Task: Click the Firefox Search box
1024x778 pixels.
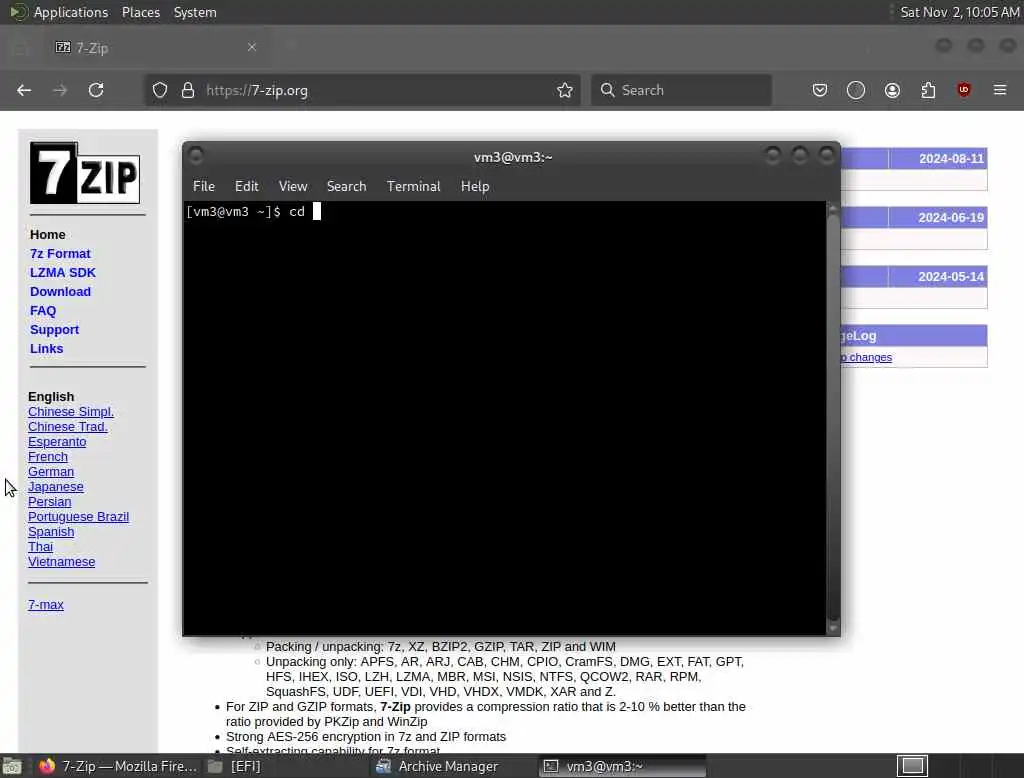Action: 681,90
